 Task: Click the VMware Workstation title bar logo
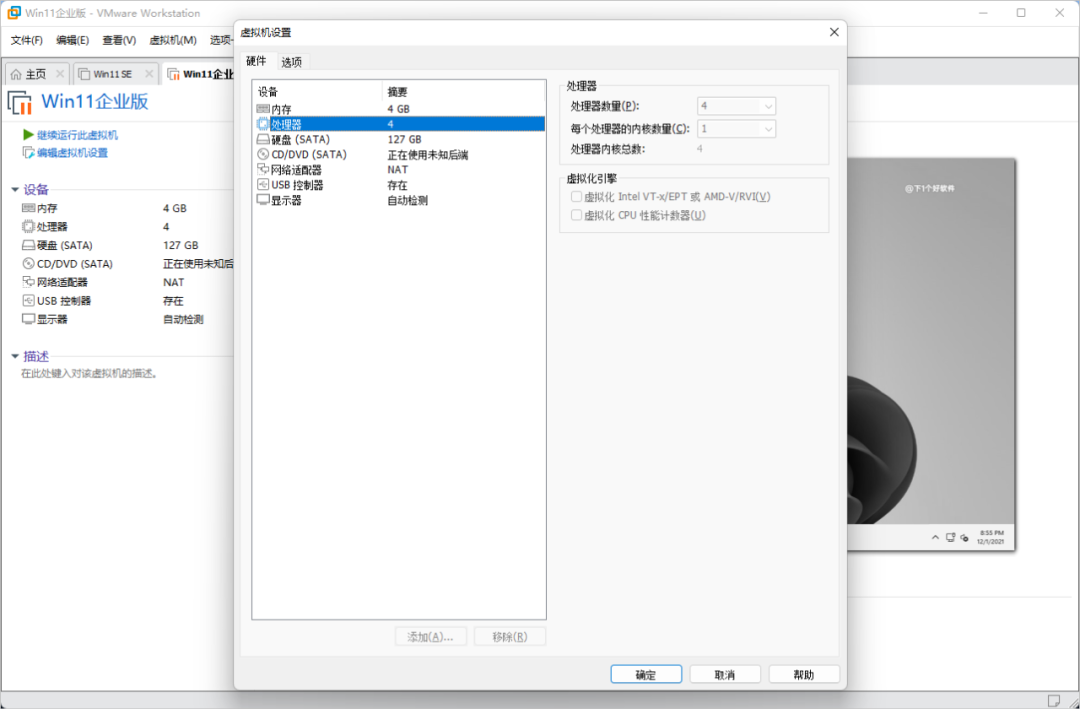point(14,13)
